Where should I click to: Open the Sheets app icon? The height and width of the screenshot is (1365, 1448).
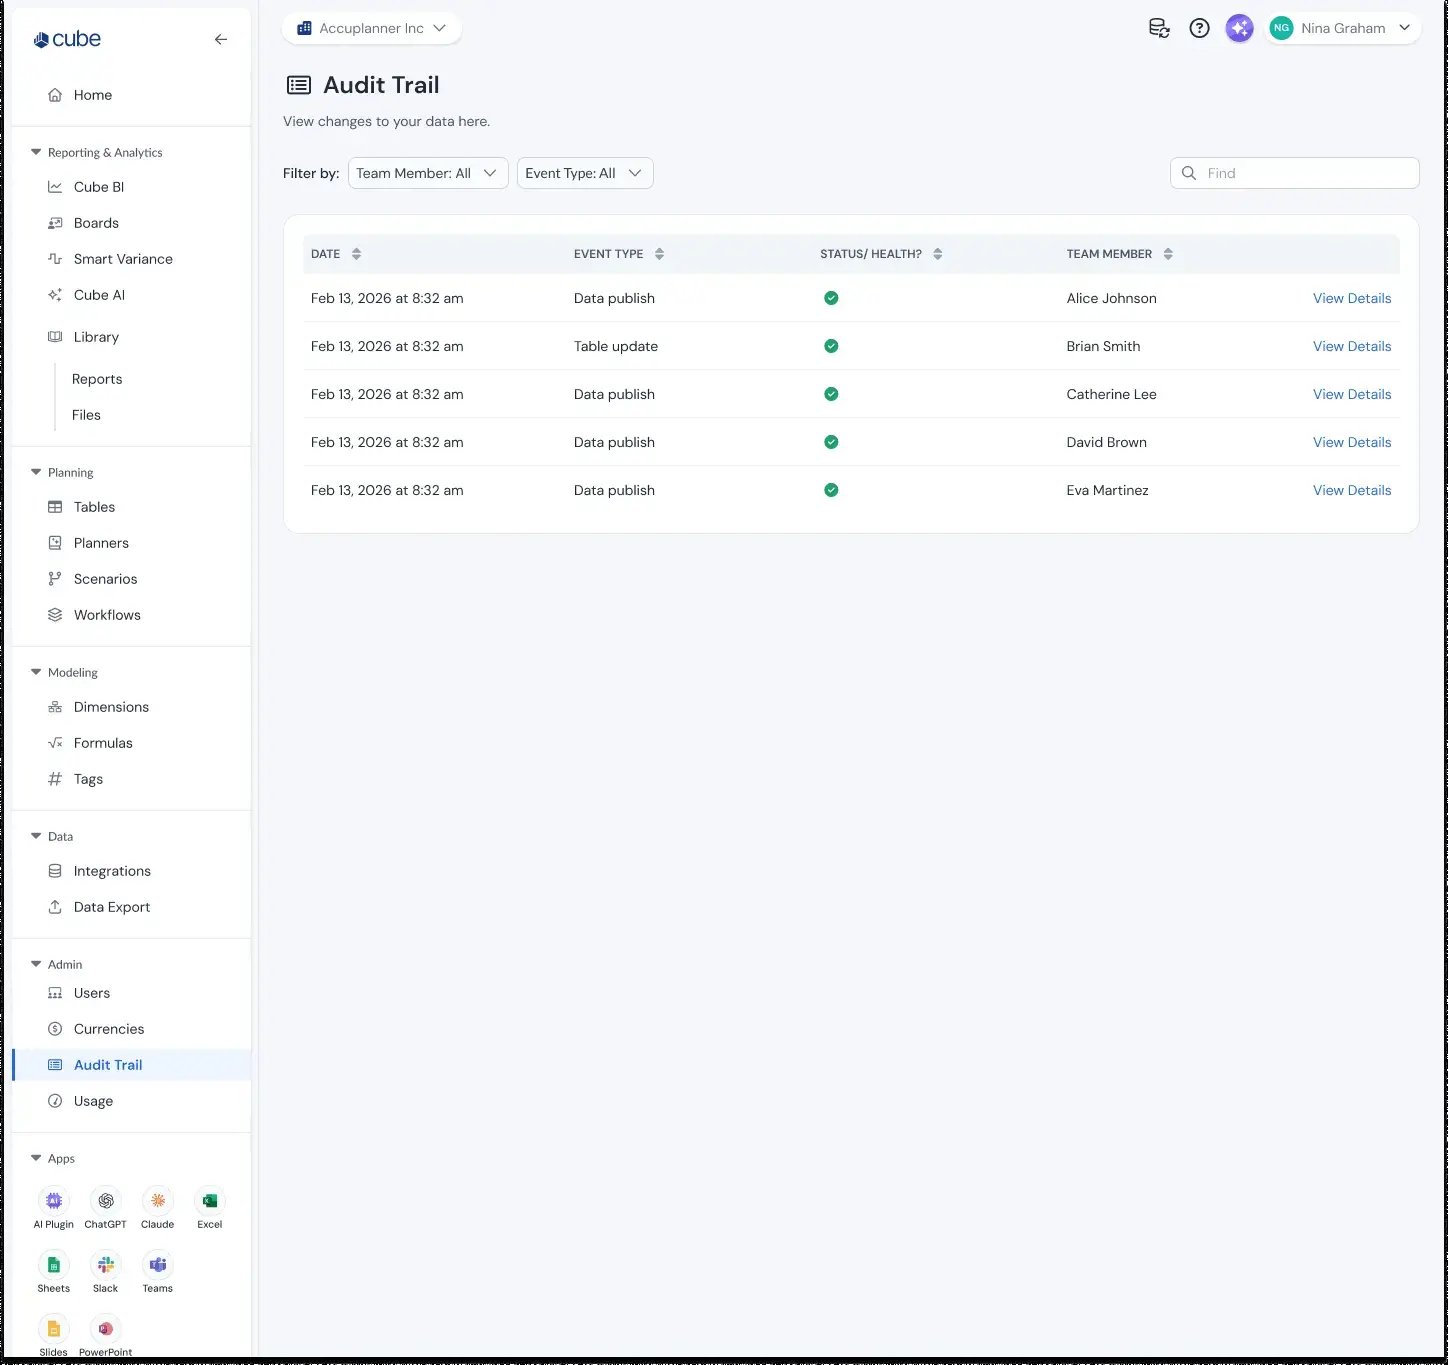point(54,1264)
